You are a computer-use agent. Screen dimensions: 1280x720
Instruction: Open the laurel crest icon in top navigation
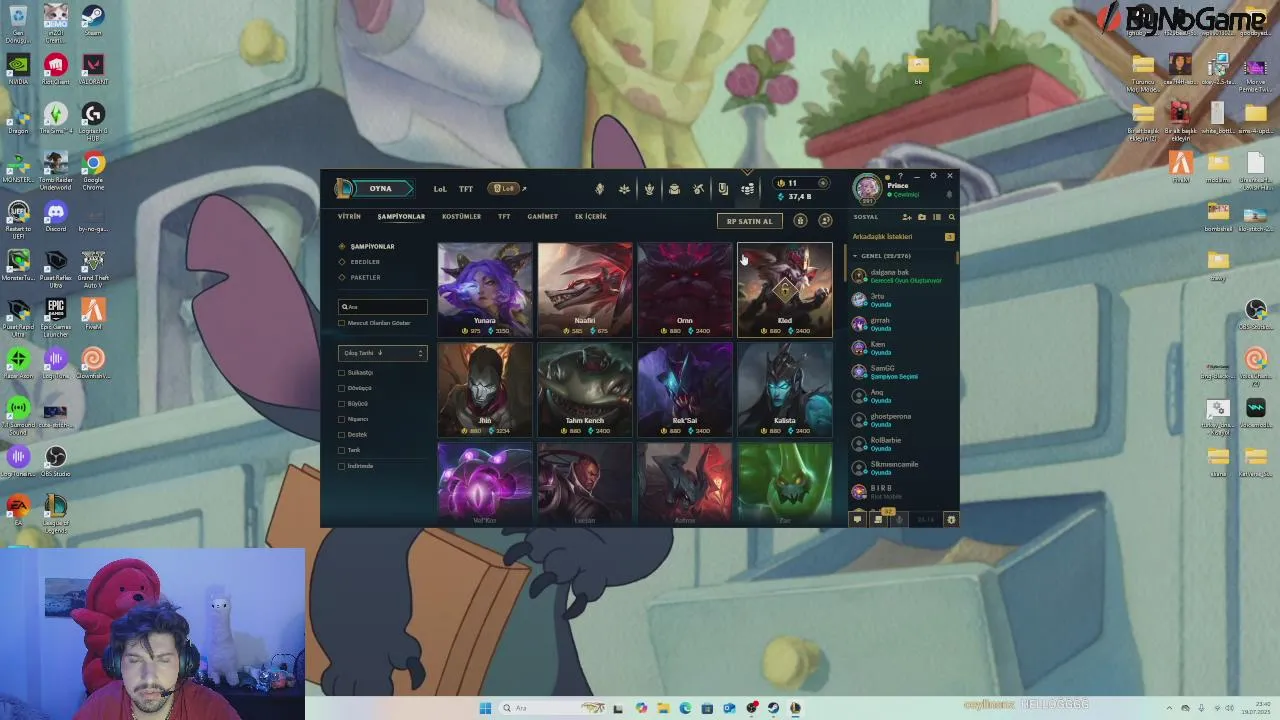coord(649,189)
